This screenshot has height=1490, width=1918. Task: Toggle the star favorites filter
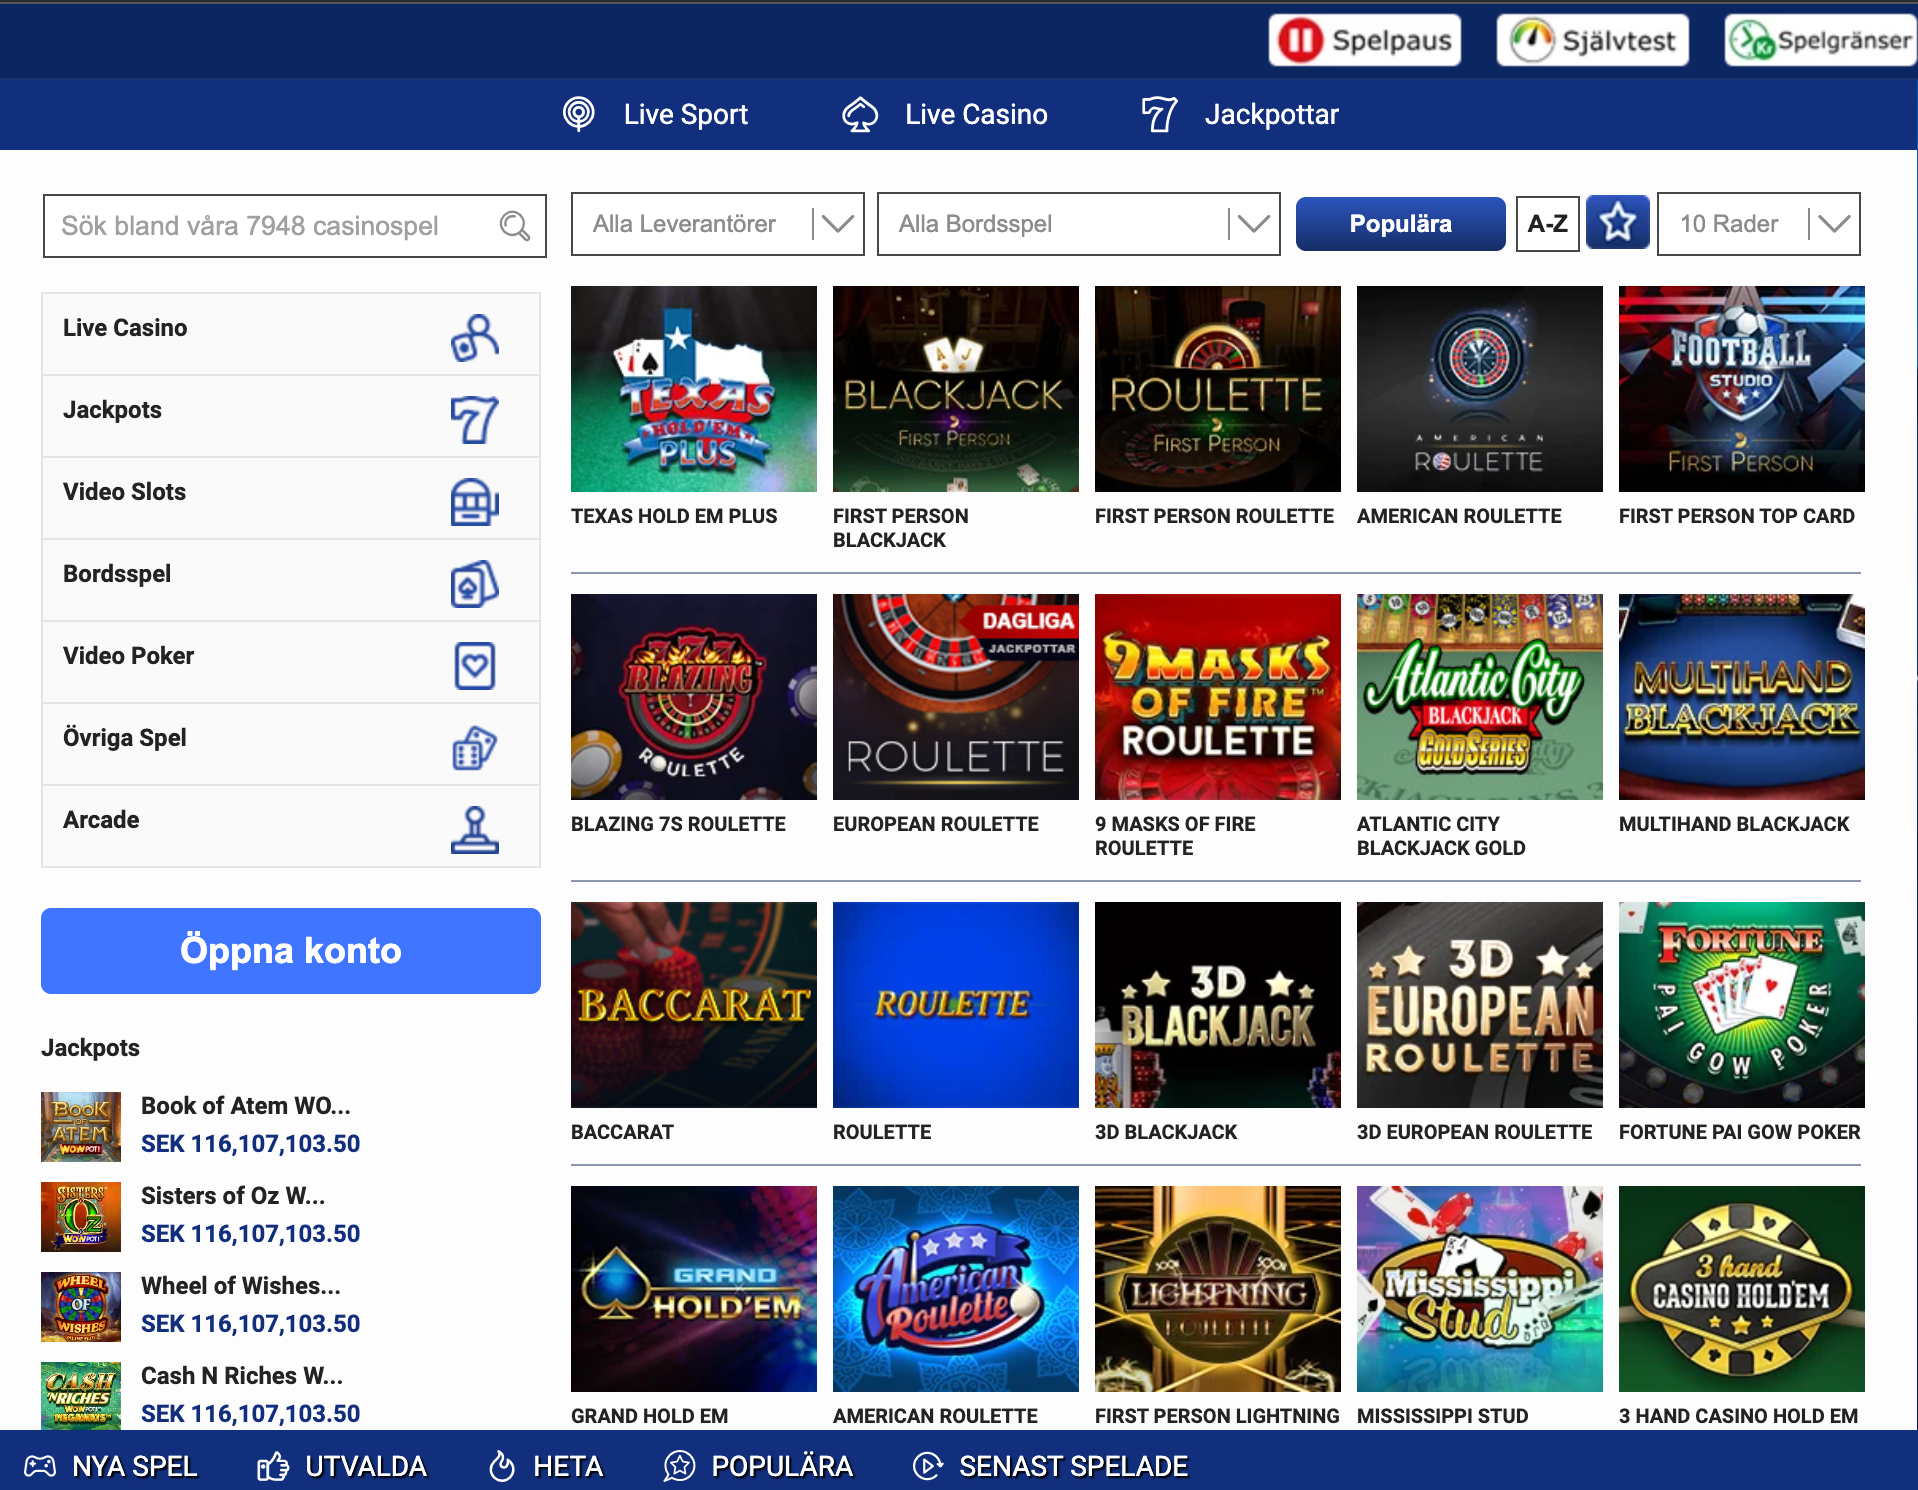coord(1617,224)
